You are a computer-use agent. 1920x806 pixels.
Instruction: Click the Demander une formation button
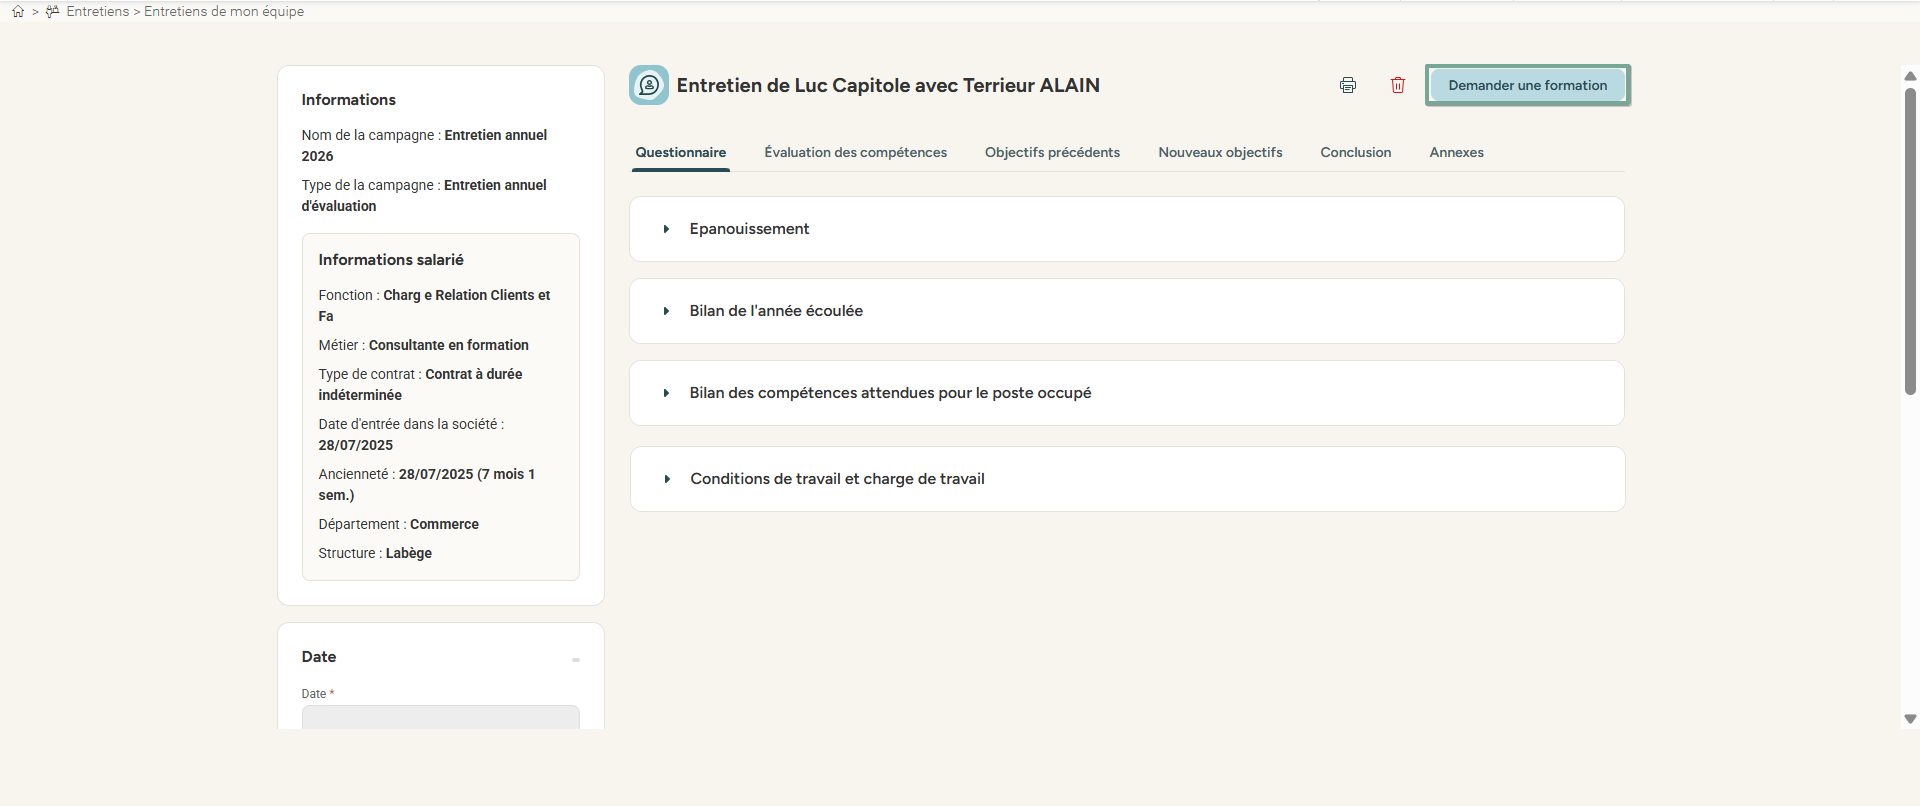(1527, 85)
